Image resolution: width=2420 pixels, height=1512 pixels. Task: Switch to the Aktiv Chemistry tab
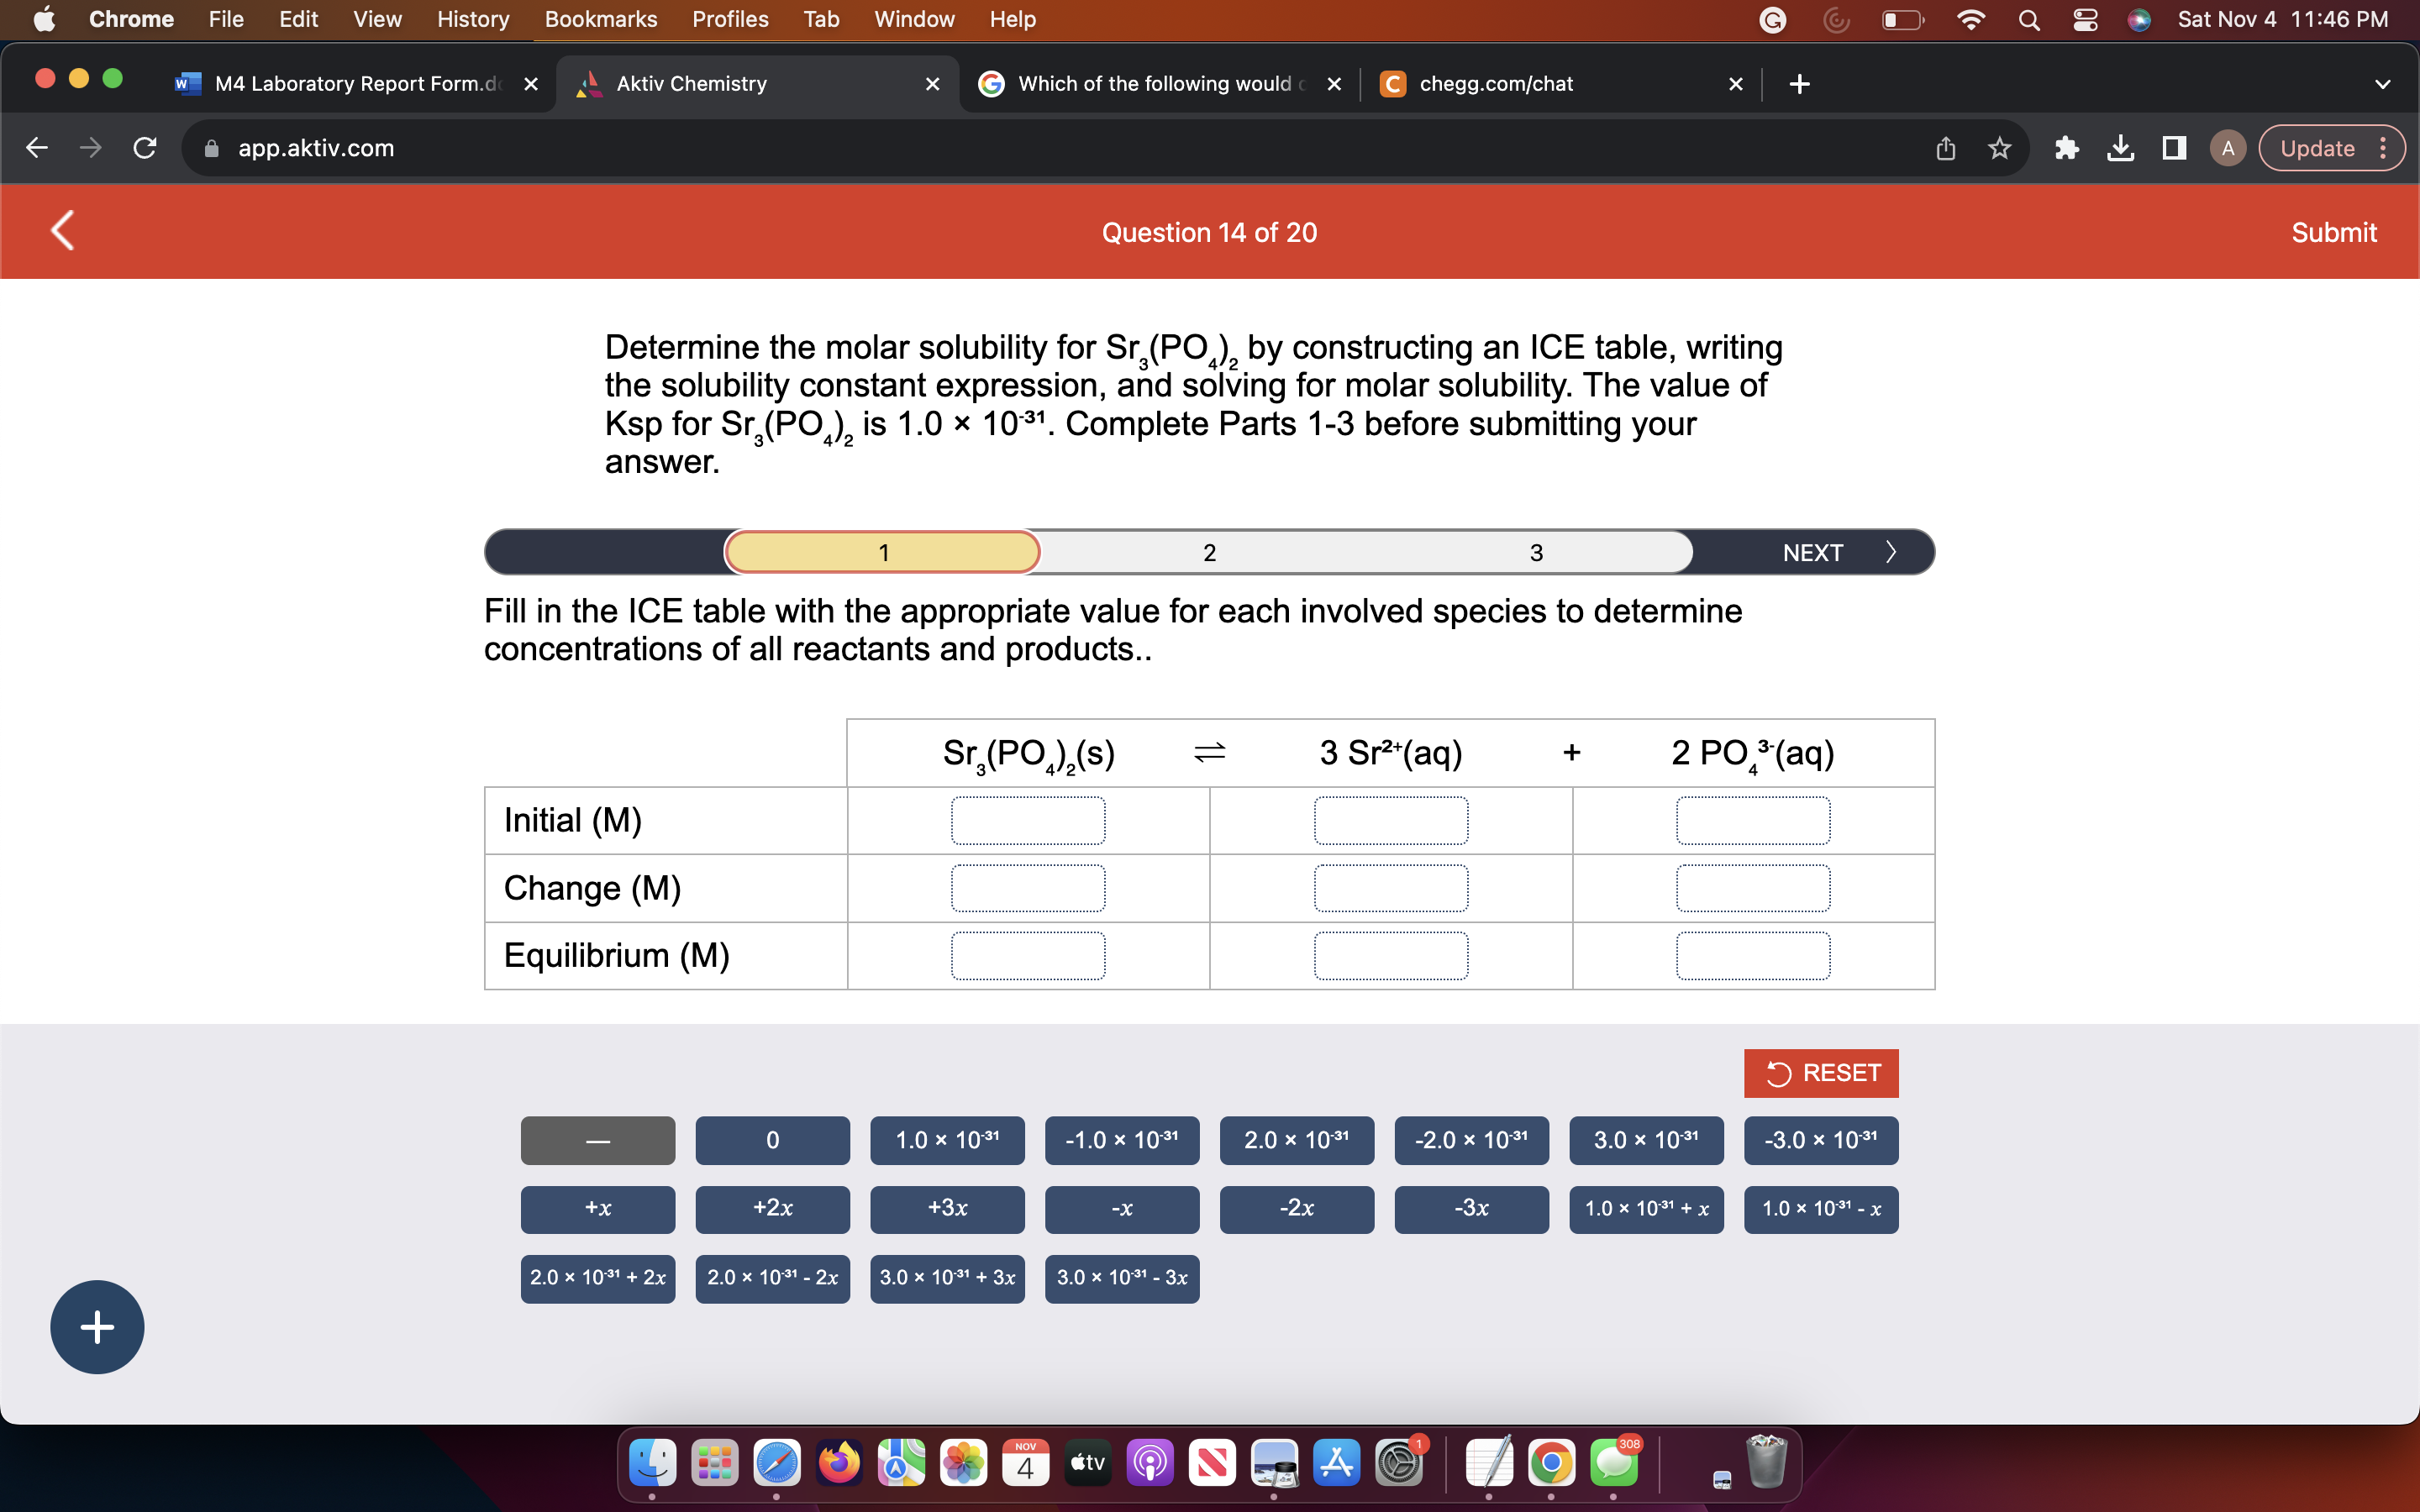coord(690,84)
